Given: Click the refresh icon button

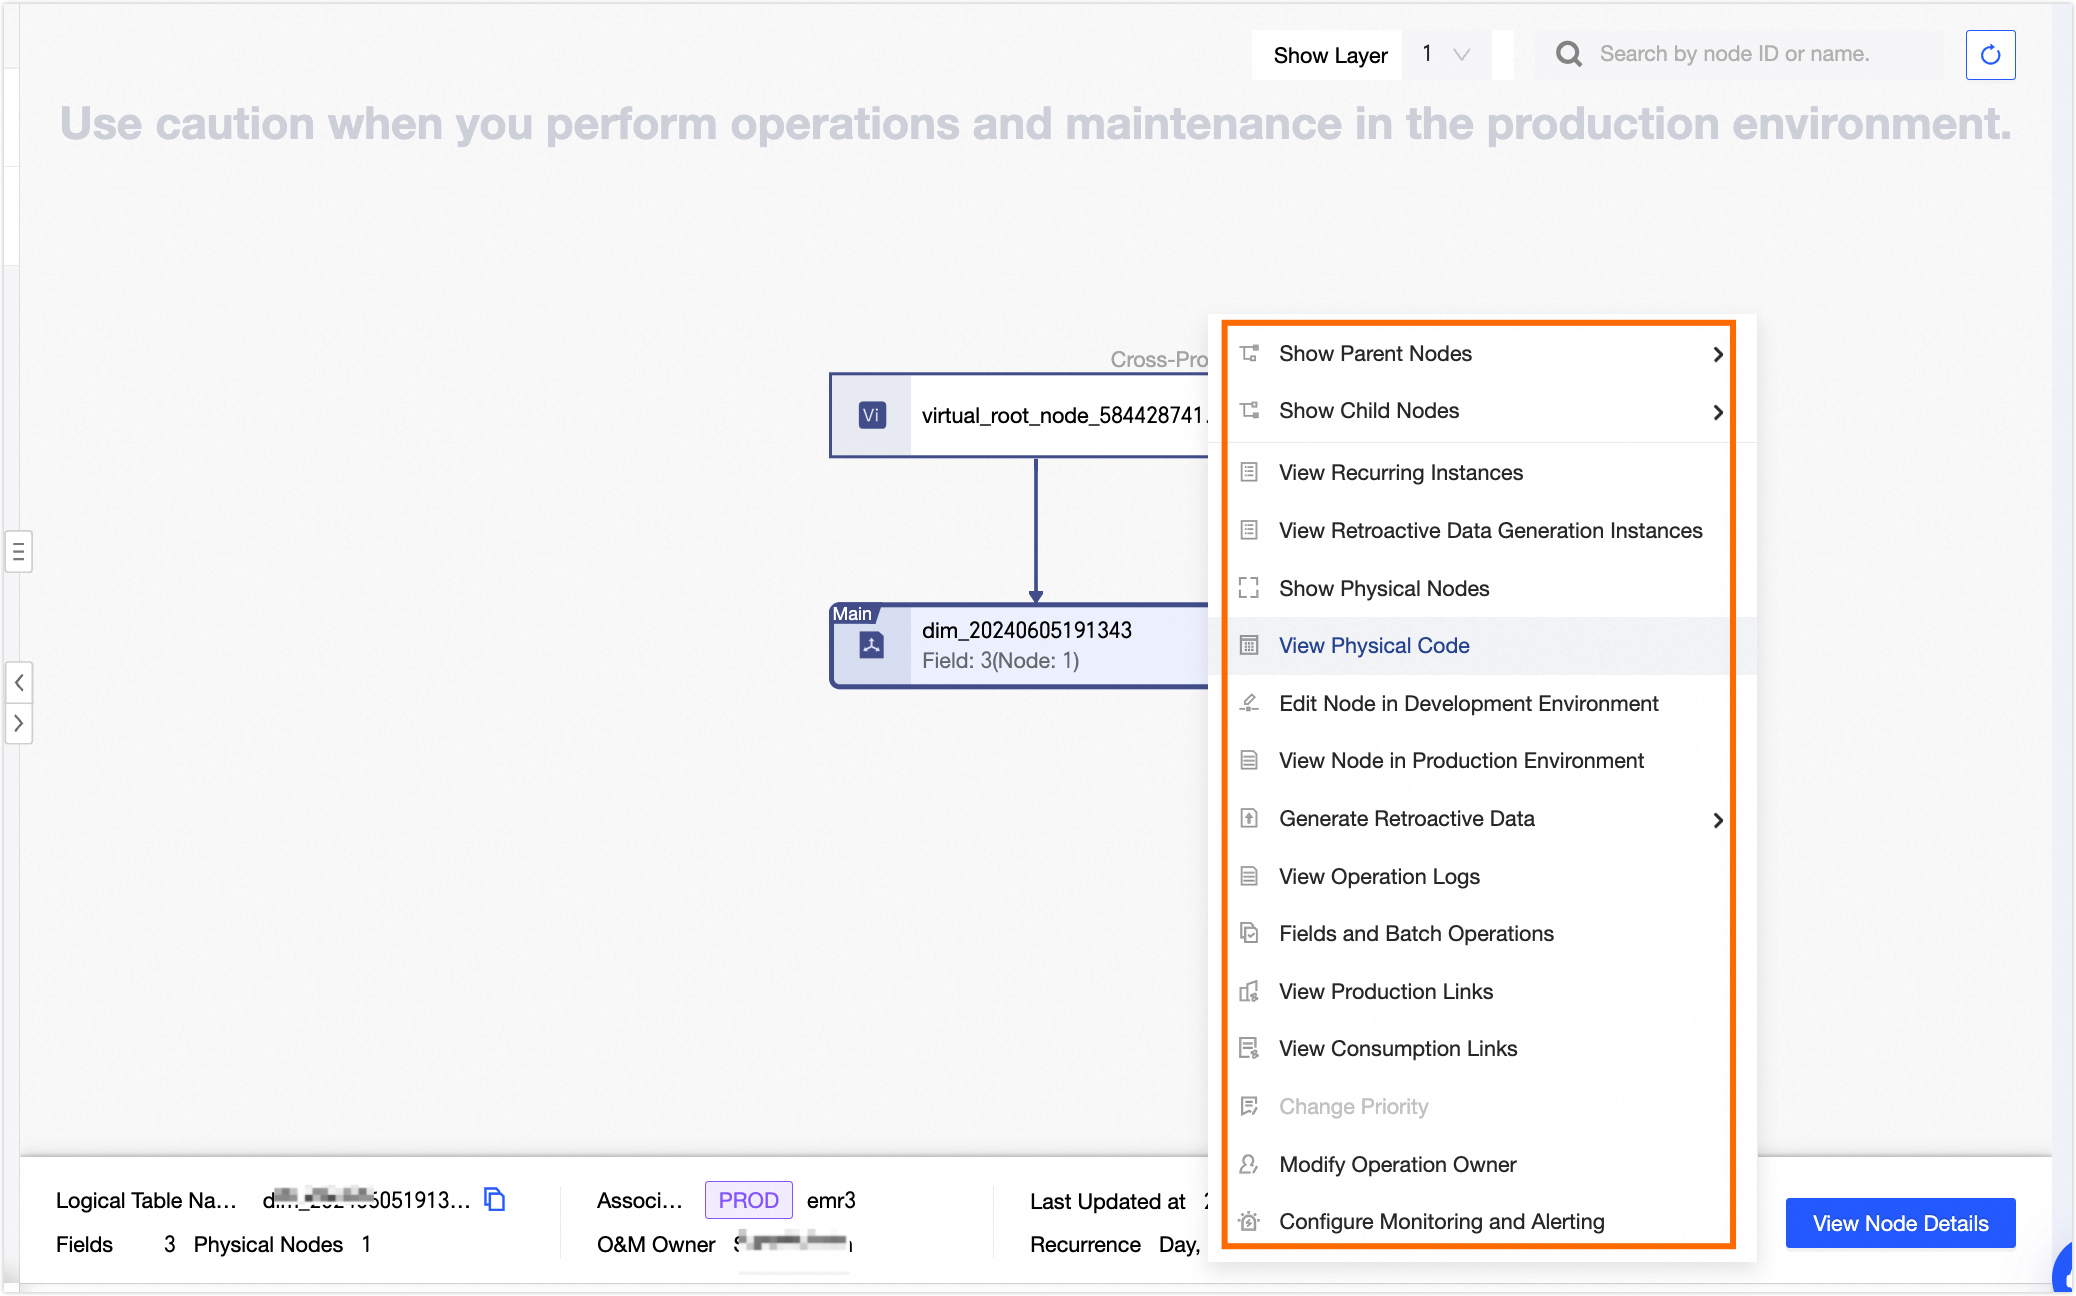Looking at the screenshot, I should (x=1990, y=55).
